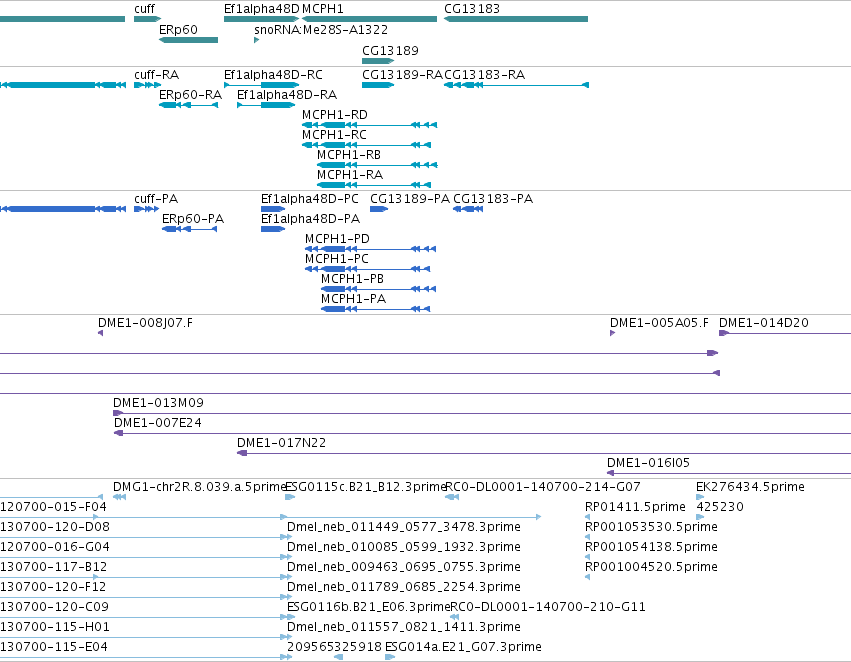Select BAC clone DME1-016I05

point(648,463)
